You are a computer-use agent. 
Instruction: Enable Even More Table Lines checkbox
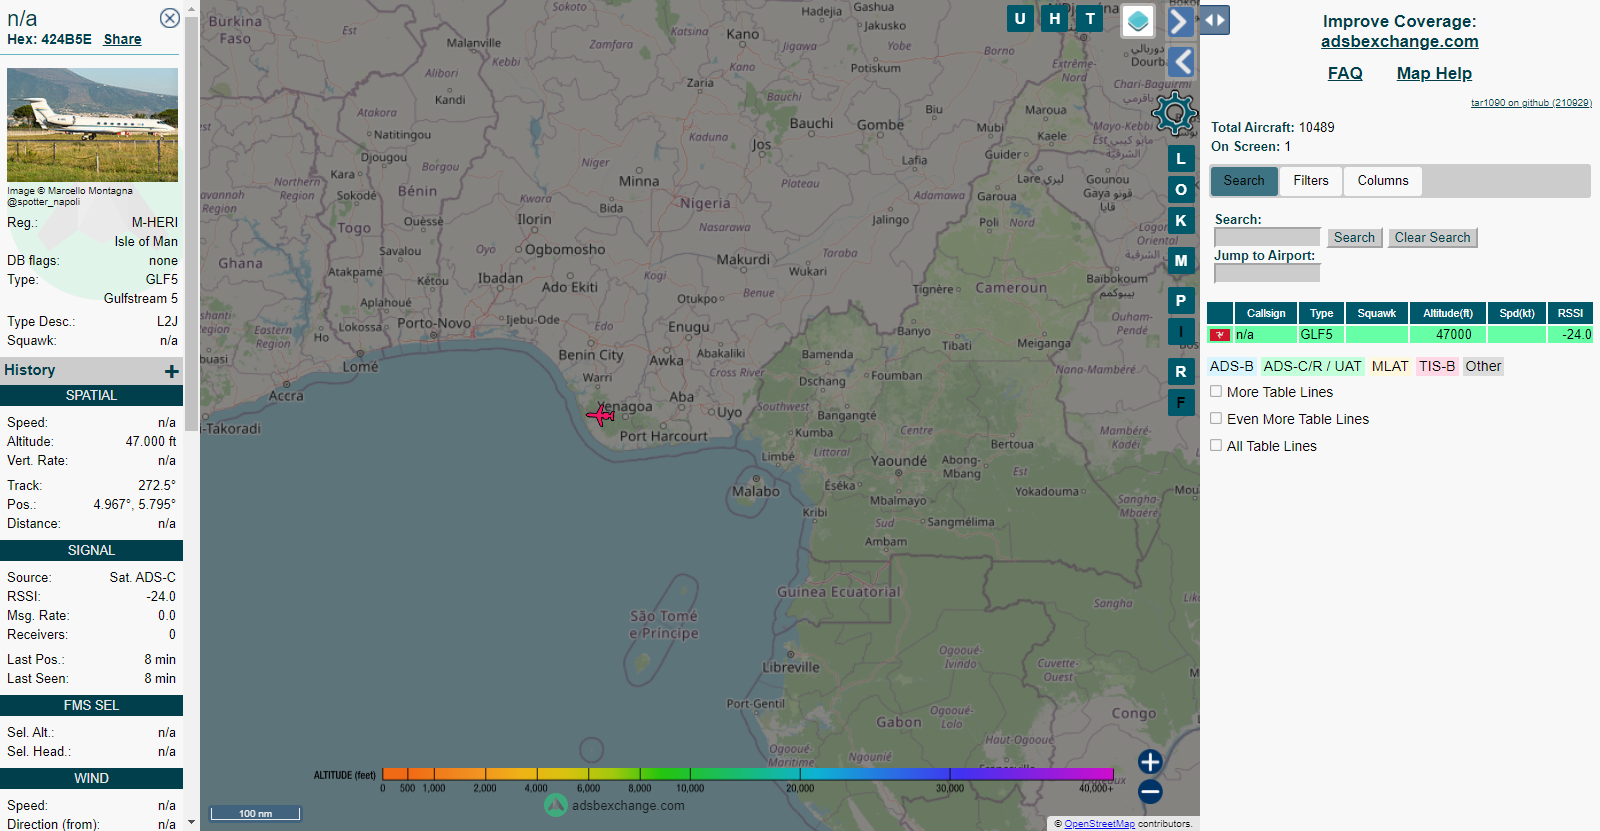(x=1216, y=418)
